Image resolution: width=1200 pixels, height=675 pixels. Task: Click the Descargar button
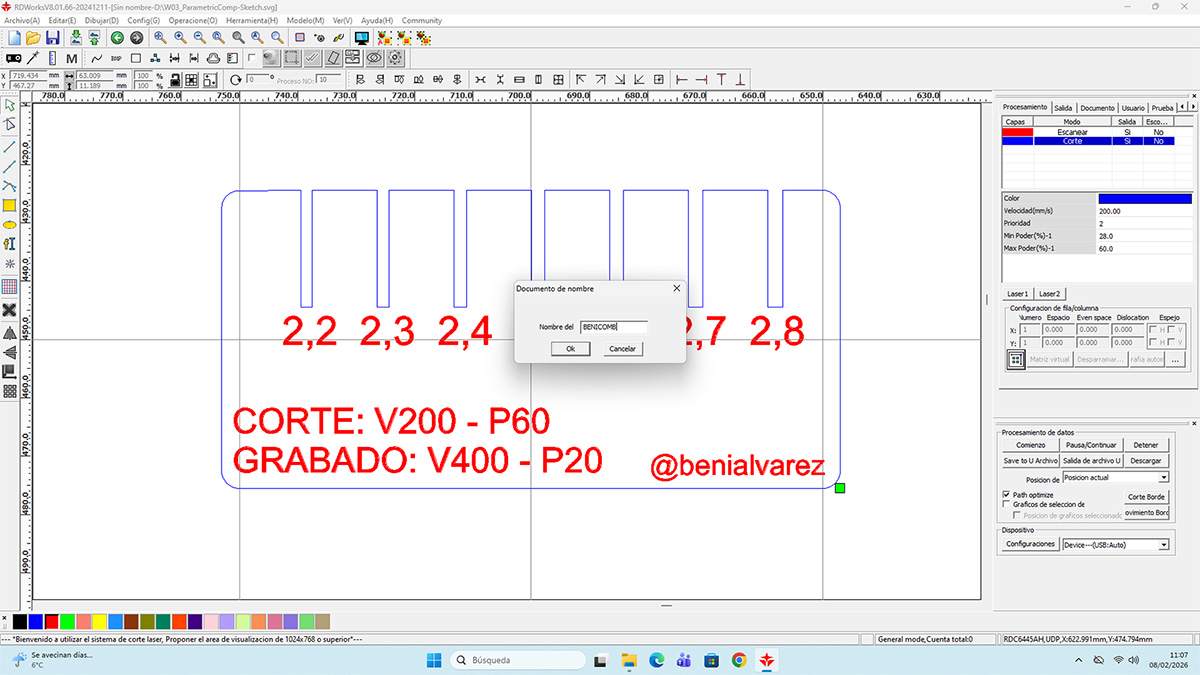coord(1146,461)
